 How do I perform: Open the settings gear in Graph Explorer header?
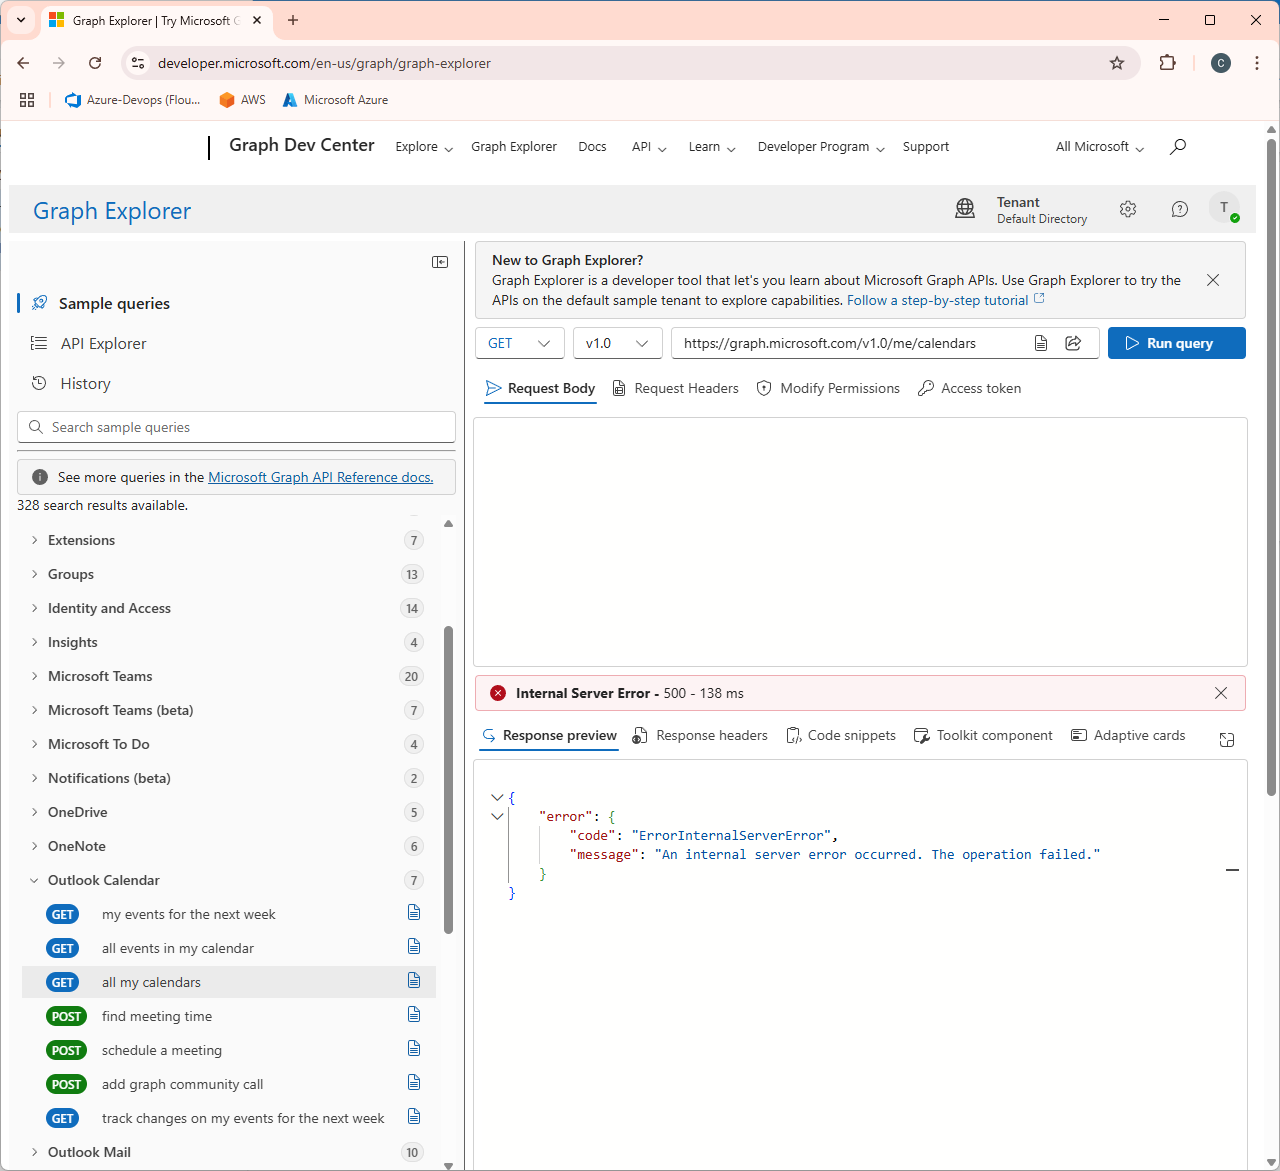tap(1128, 209)
